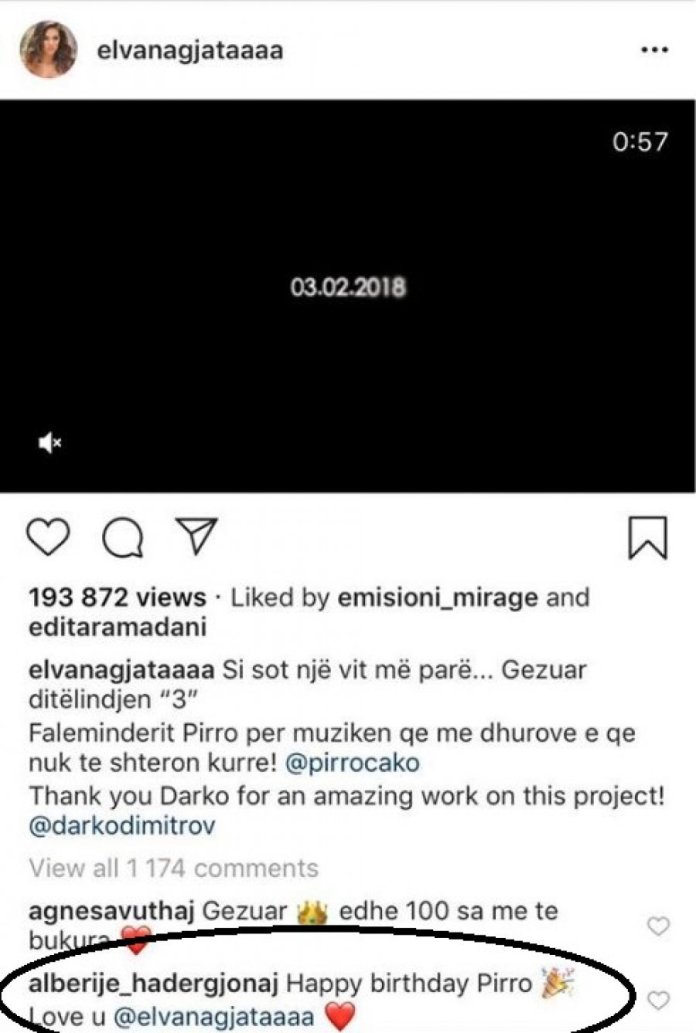The height and width of the screenshot is (1033, 696).
Task: Open elvanagjataaaa username in post header
Action: [189, 50]
